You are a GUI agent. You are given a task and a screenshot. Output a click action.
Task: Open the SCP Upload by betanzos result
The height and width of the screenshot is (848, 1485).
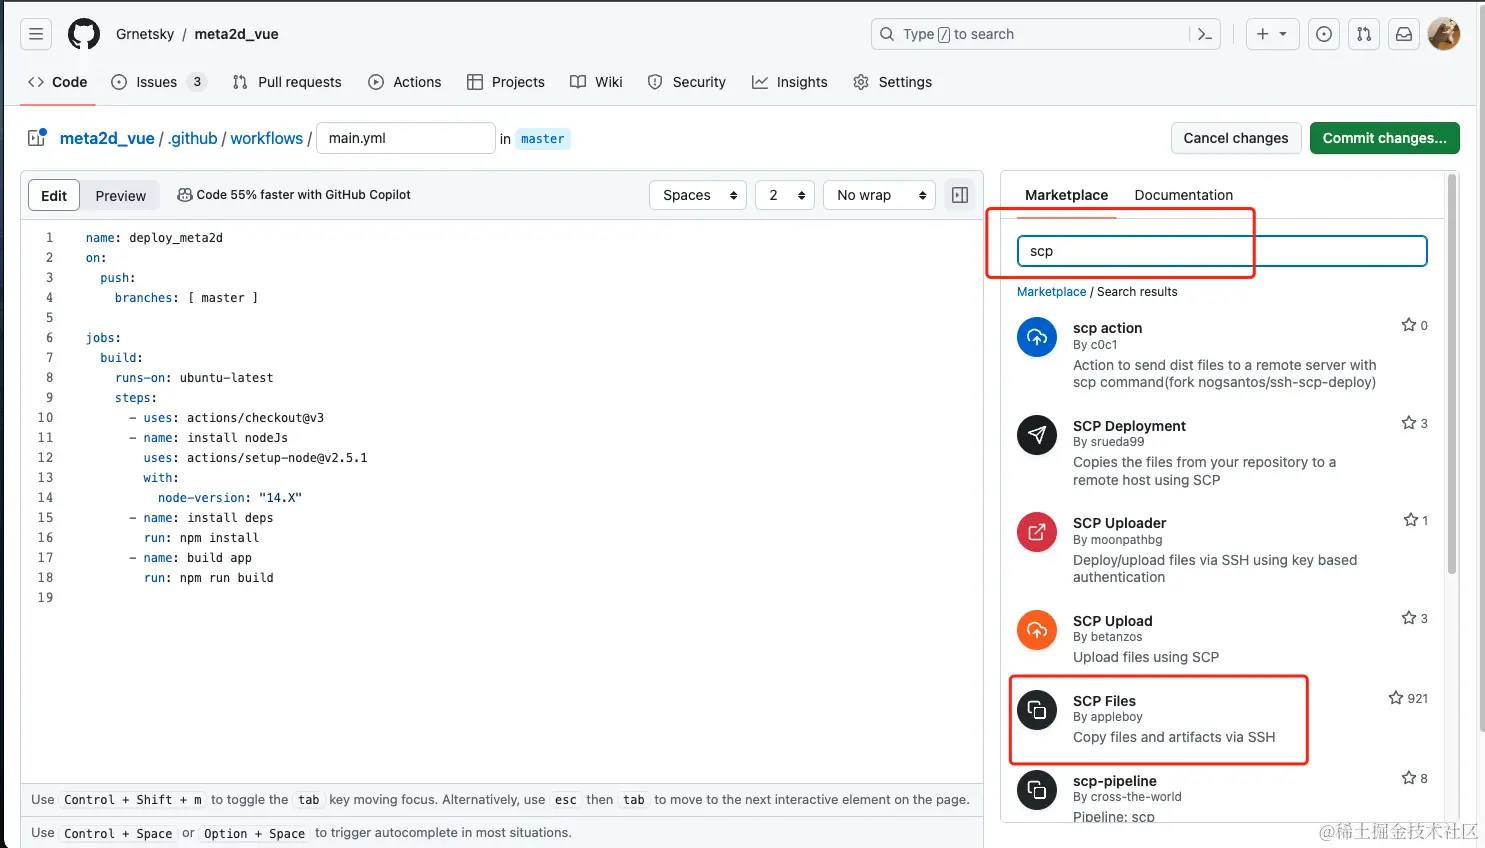(1113, 621)
